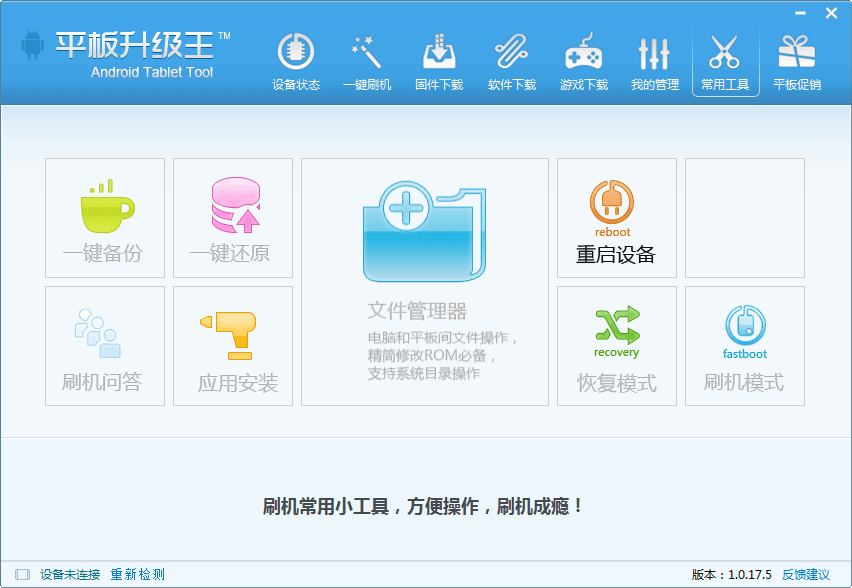Click 重新检测 to re-detect device
Screen dimensions: 852x588
[x=137, y=574]
